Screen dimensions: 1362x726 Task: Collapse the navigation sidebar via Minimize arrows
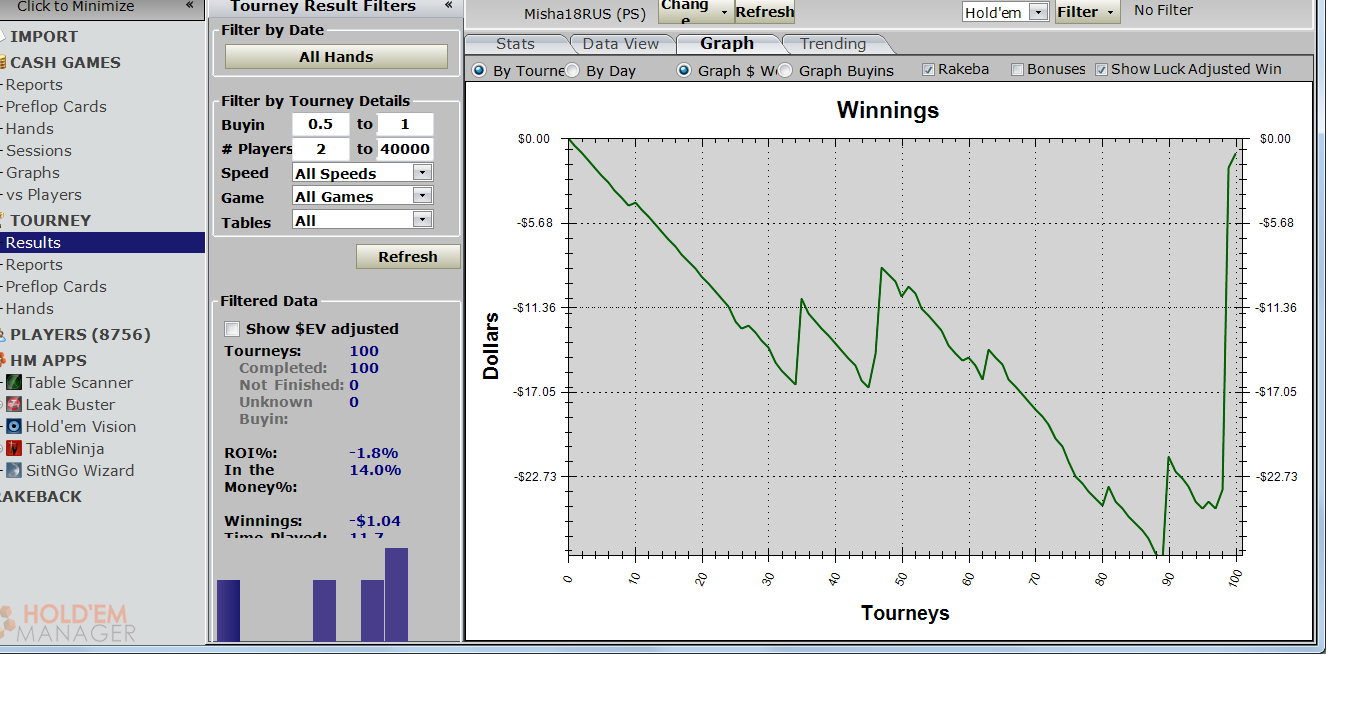(190, 6)
